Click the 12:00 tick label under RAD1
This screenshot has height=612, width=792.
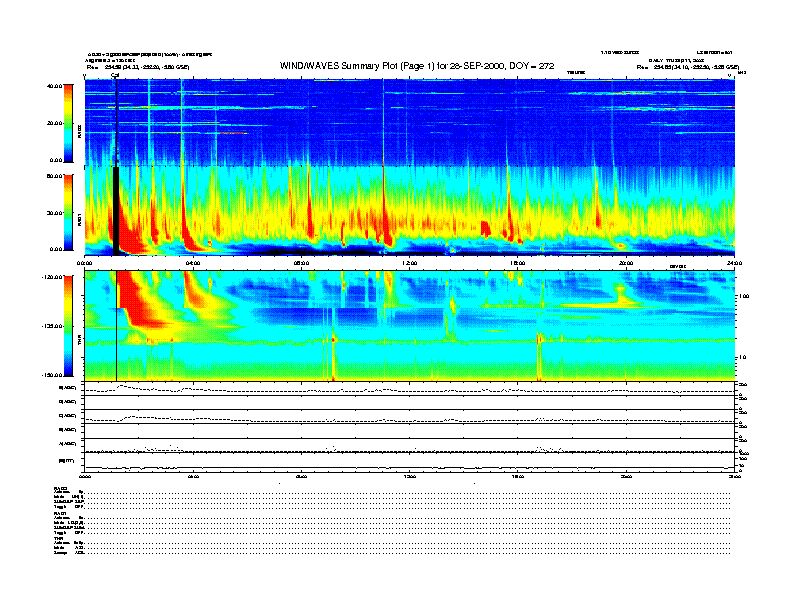click(x=409, y=263)
